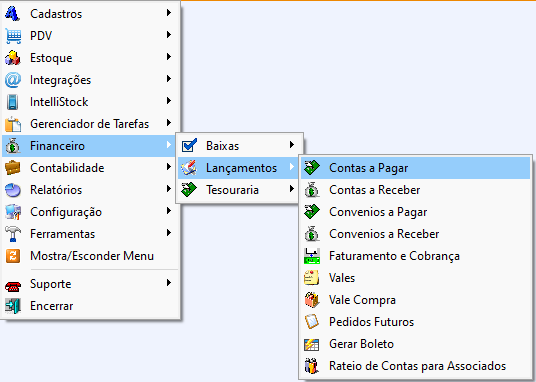Expand the Gerenciador de Tarefas submenu arrow

pyautogui.click(x=169, y=123)
